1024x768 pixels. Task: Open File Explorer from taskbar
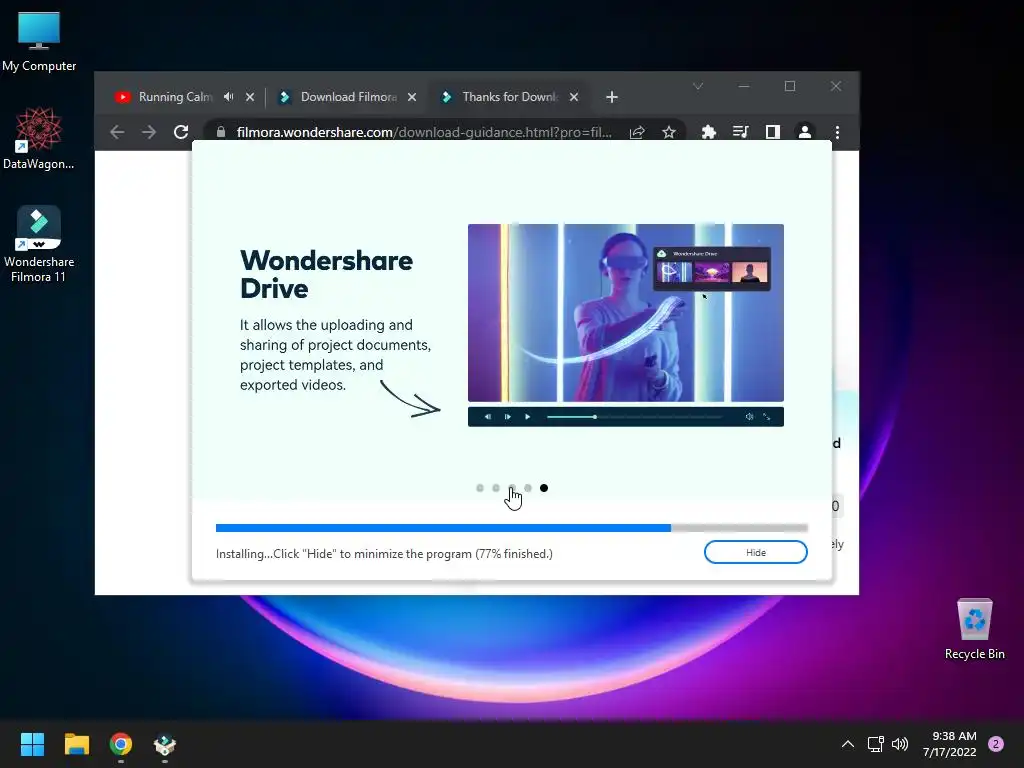click(76, 744)
